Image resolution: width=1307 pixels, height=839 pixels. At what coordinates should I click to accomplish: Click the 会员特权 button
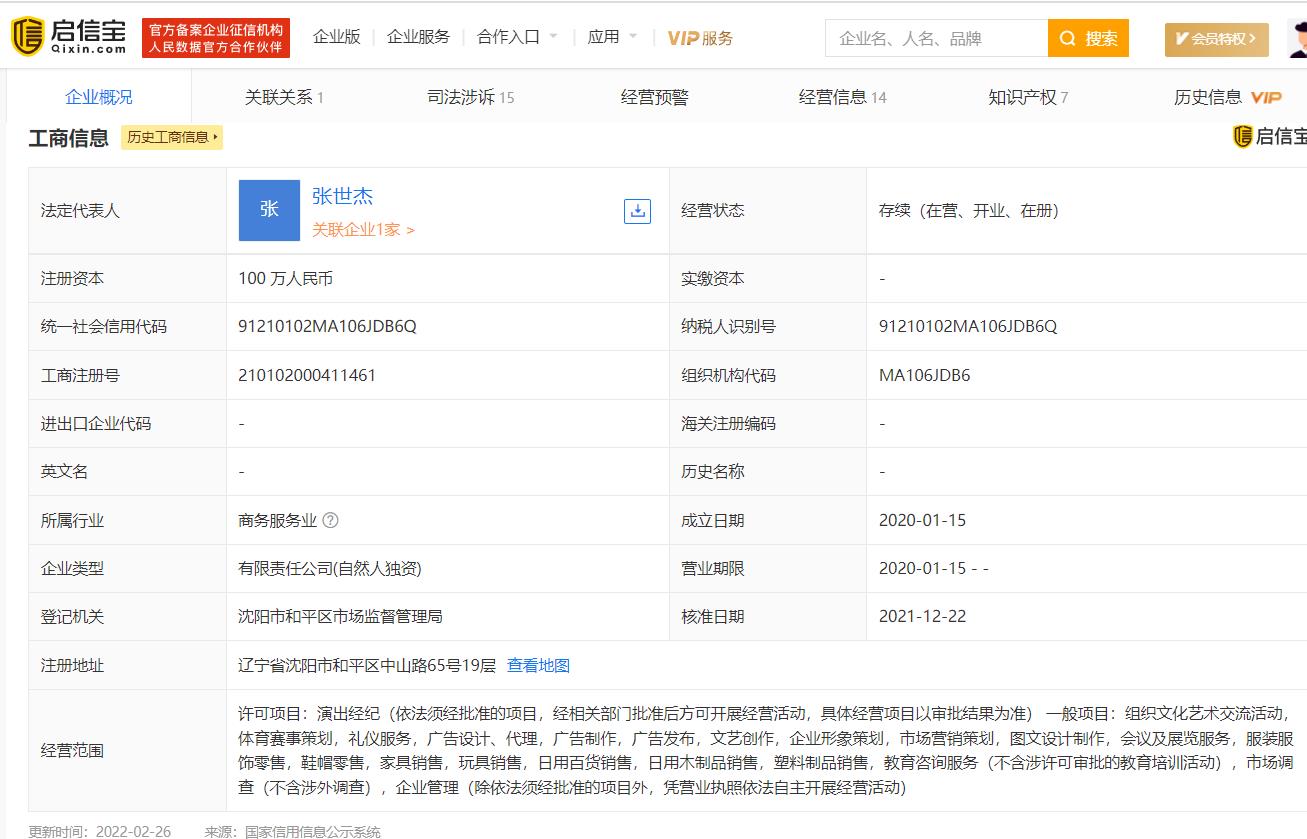(x=1216, y=38)
